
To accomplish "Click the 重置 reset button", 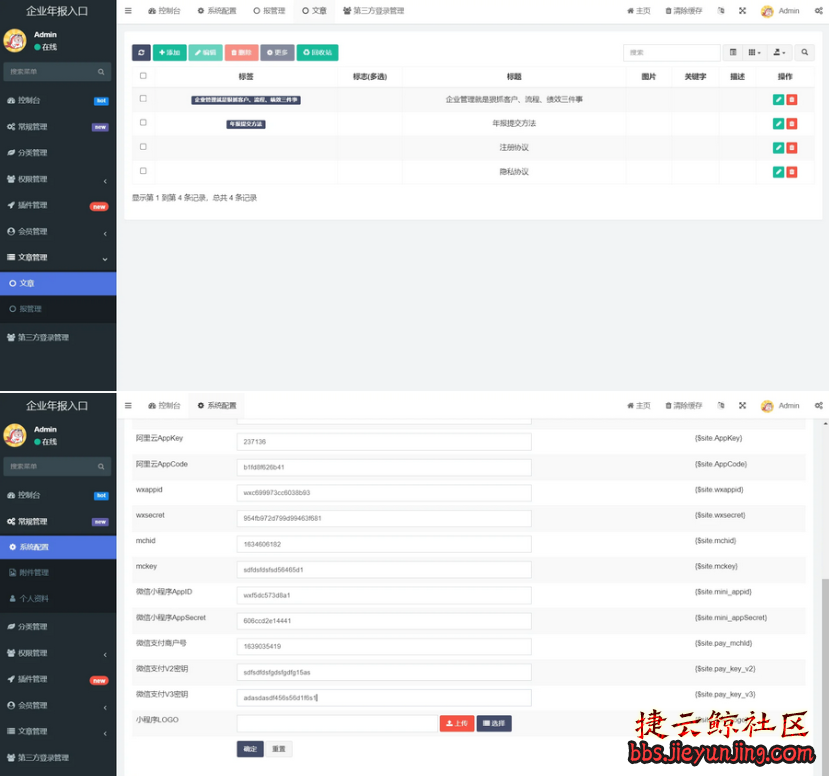I will 279,749.
